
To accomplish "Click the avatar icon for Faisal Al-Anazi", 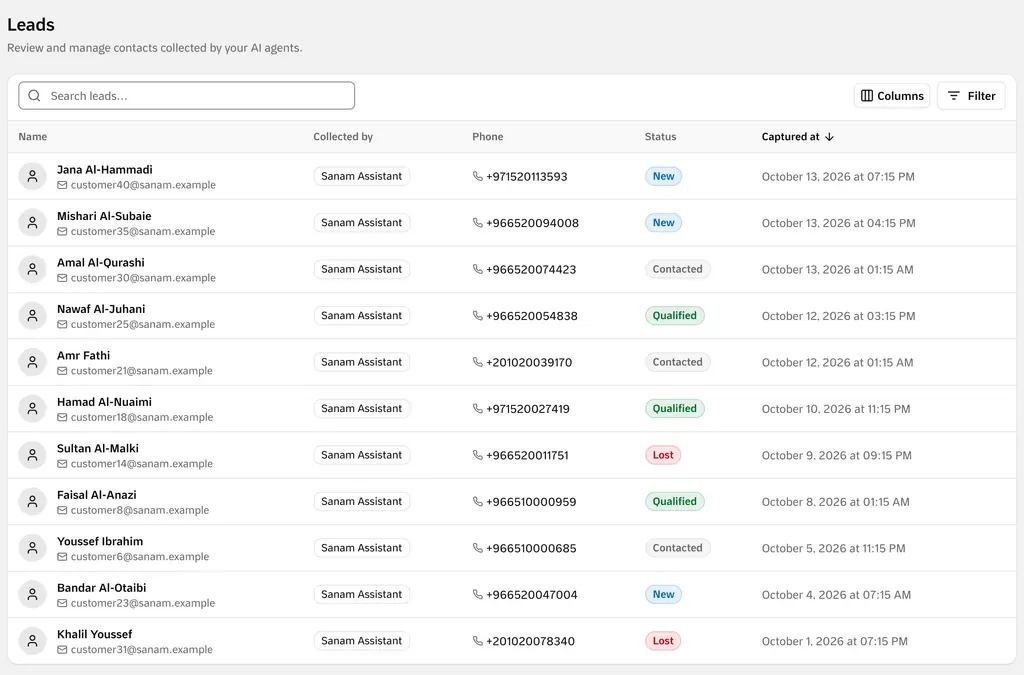I will tap(32, 501).
